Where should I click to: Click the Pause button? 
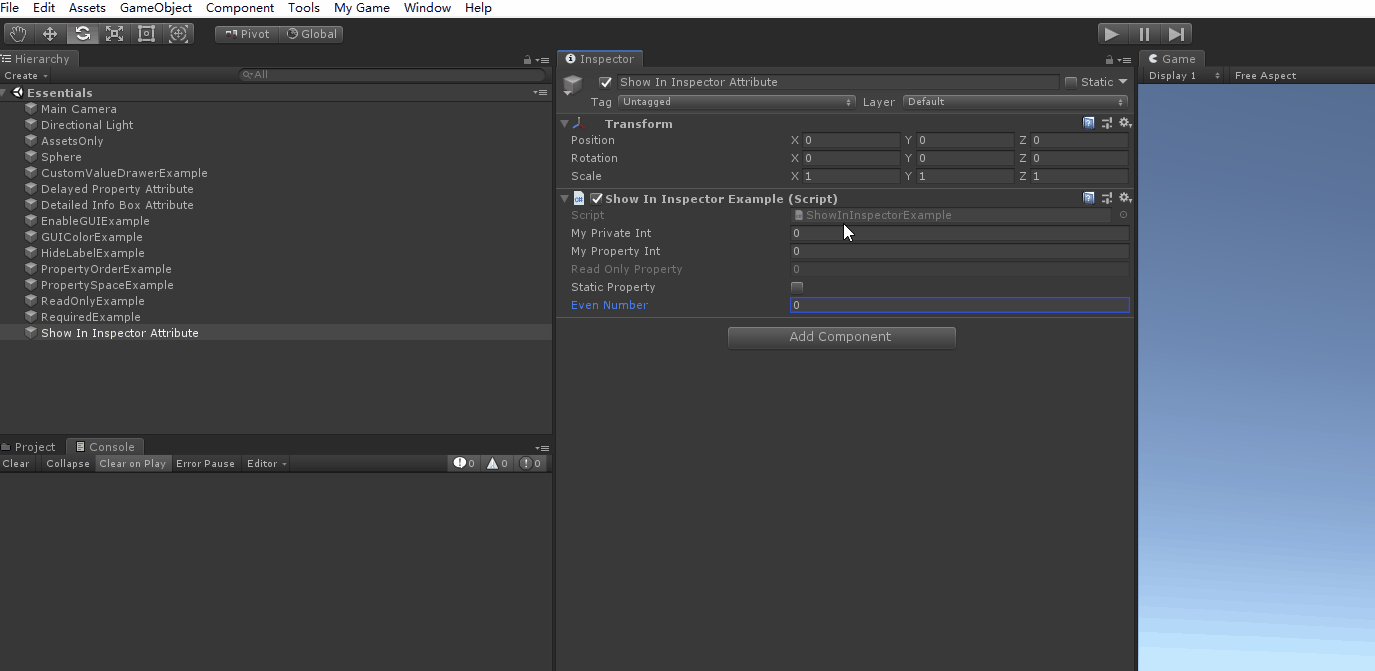pos(1144,34)
